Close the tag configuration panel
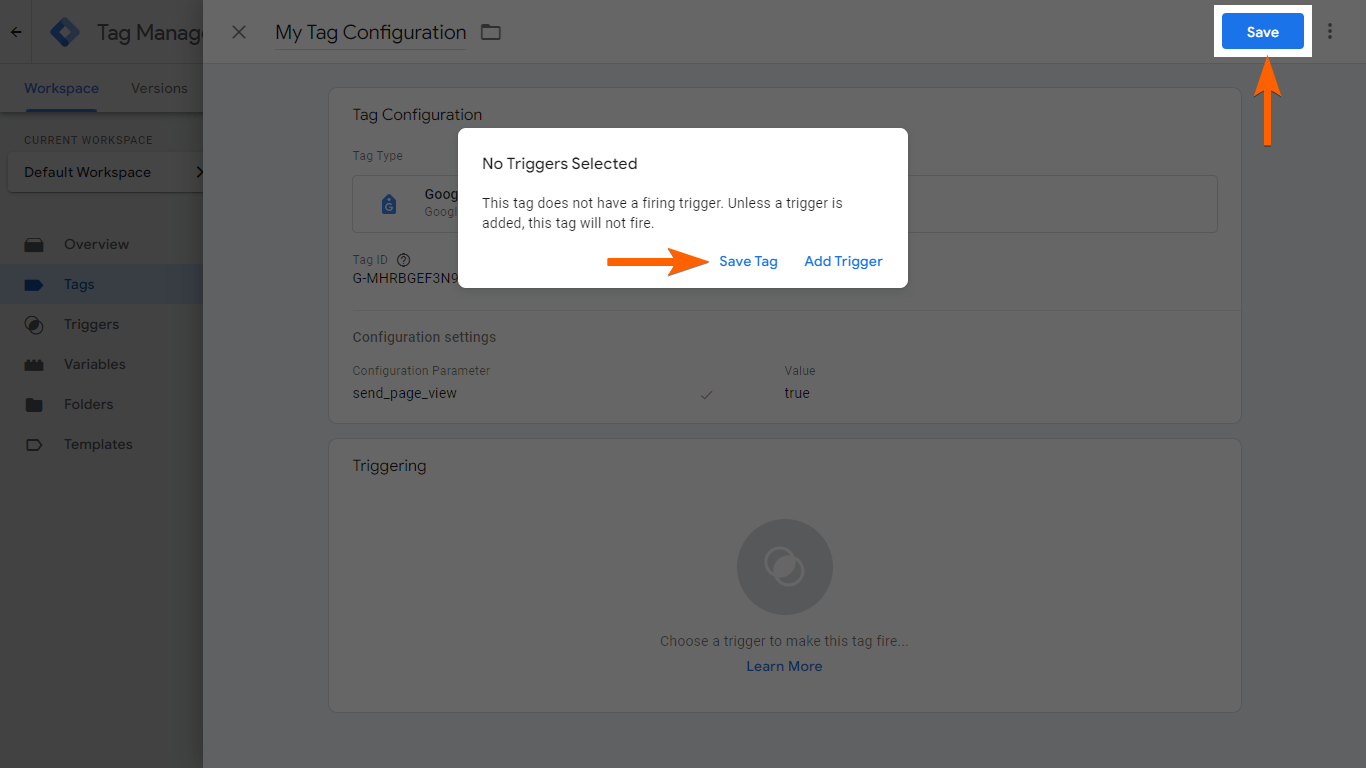The image size is (1366, 768). (x=239, y=32)
